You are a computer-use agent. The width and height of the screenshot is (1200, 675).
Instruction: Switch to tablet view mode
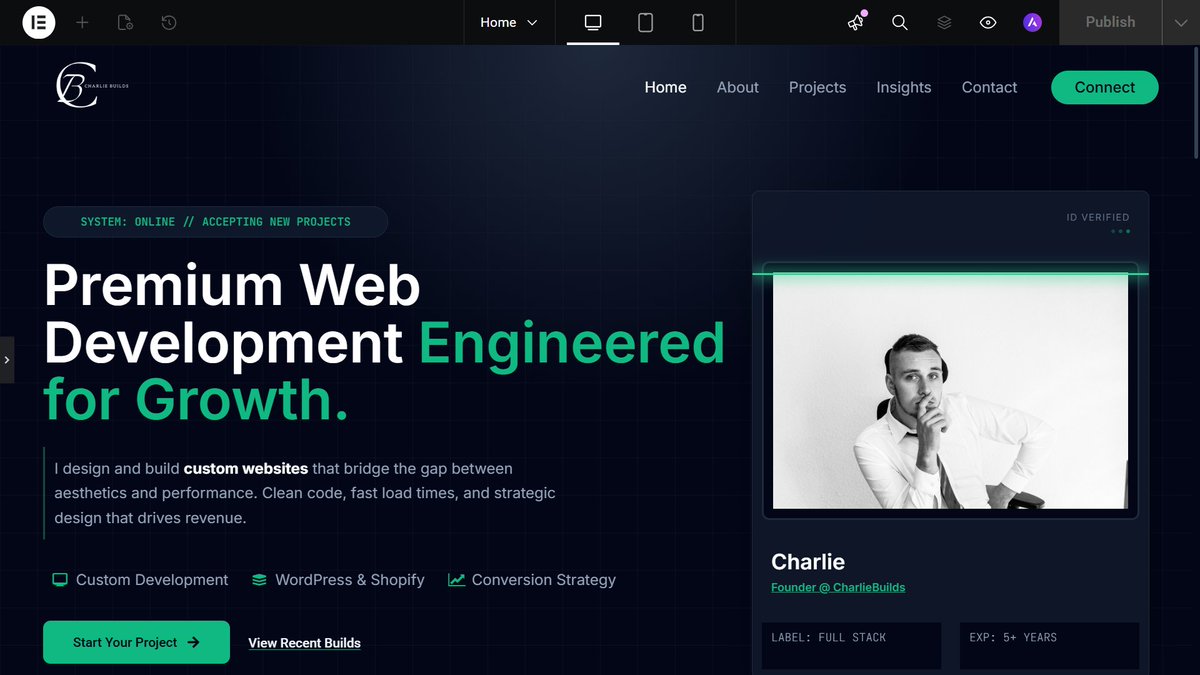tap(645, 22)
